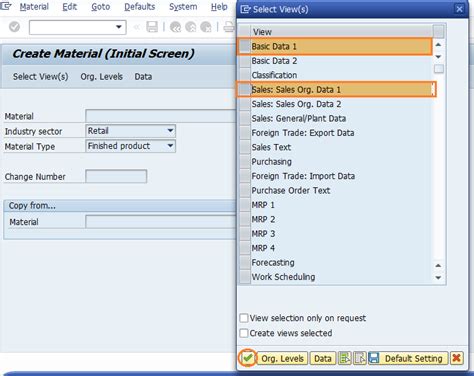This screenshot has width=474, height=376.
Task: Click the command input field
Action: click(x=77, y=27)
